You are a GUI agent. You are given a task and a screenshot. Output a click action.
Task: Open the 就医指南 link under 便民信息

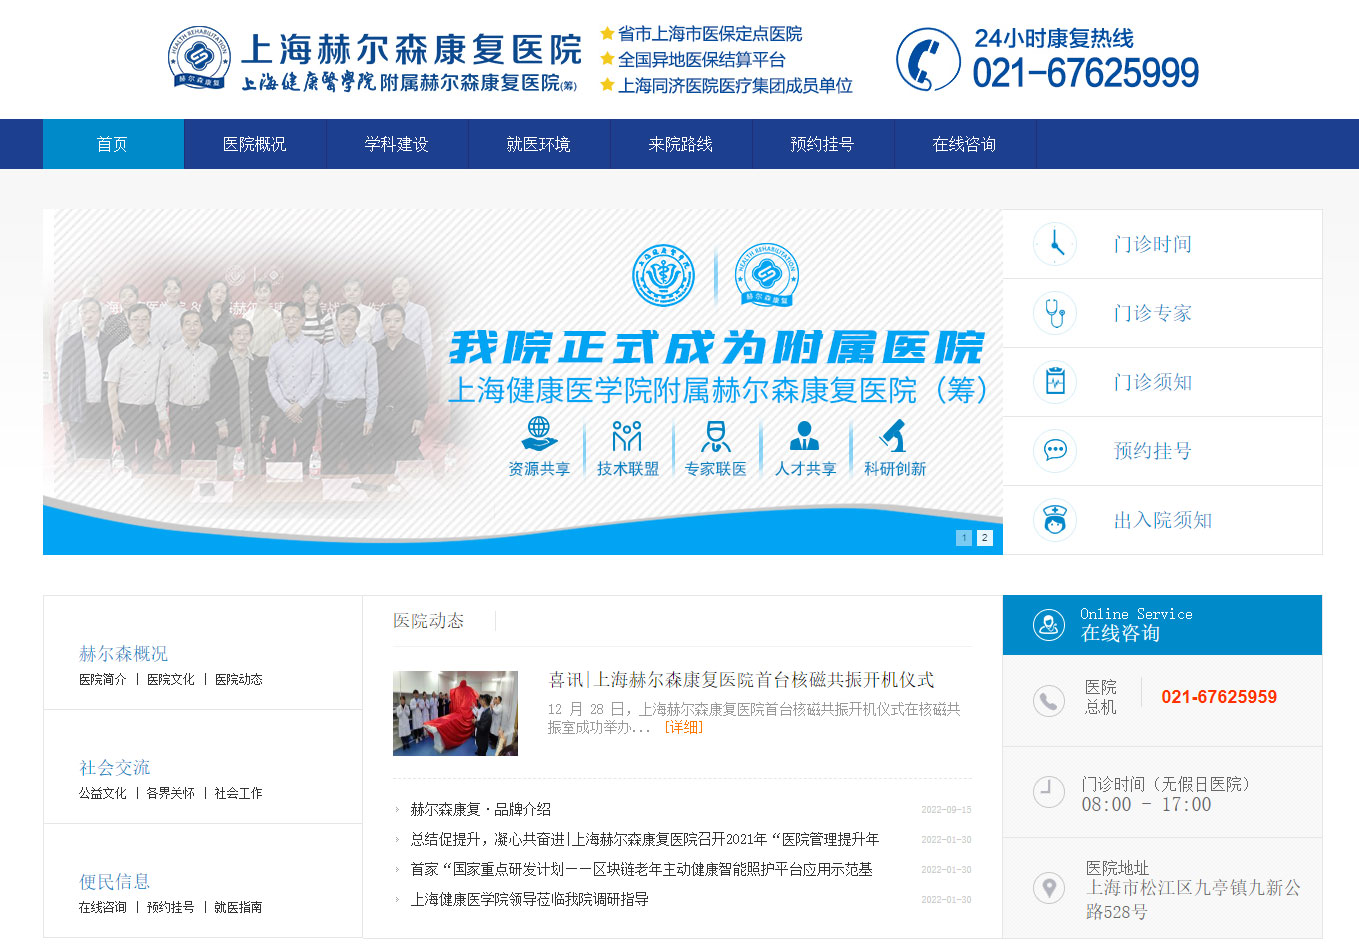238,908
